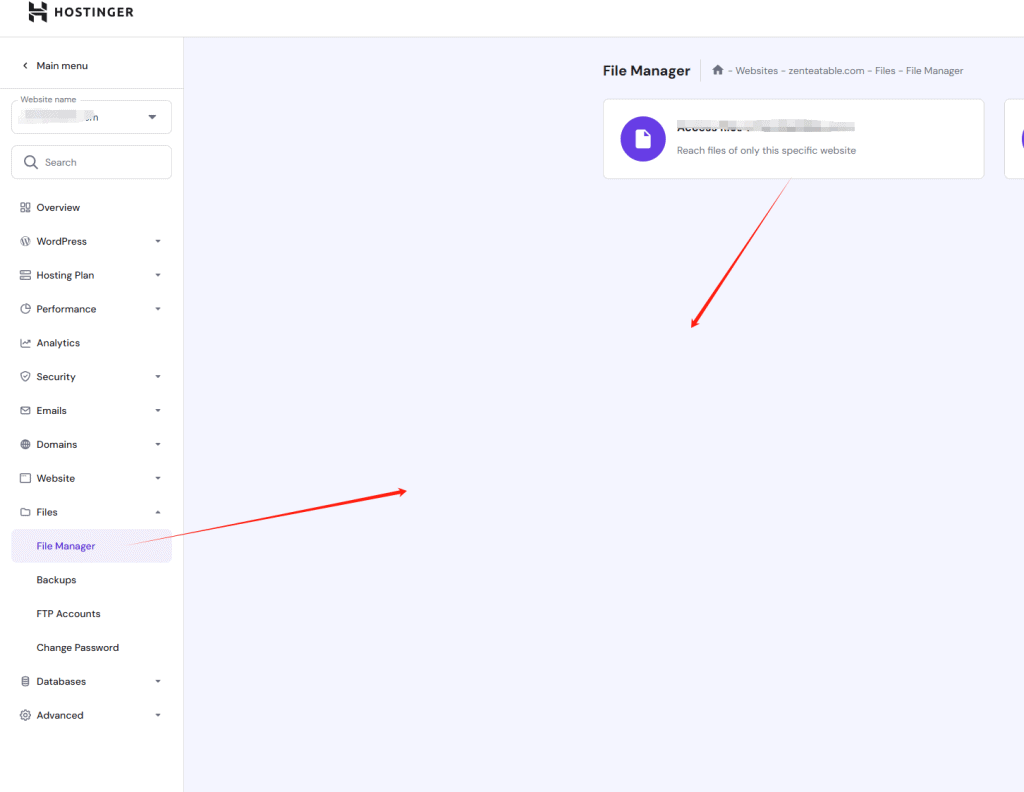Click the Website window icon

[x=25, y=479]
